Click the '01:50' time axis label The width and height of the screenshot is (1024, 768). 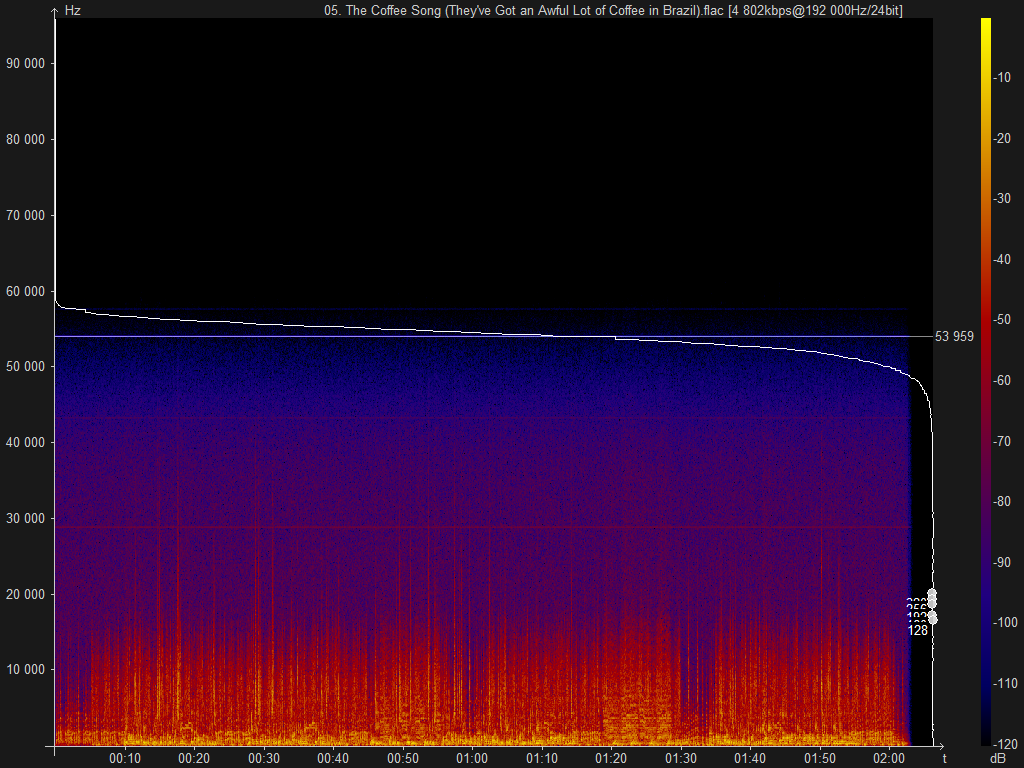820,758
